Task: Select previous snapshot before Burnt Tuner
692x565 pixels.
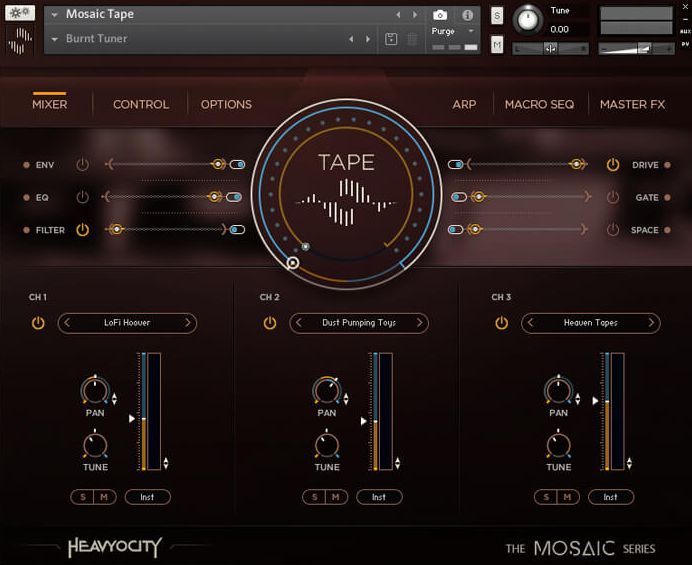Action: point(351,39)
